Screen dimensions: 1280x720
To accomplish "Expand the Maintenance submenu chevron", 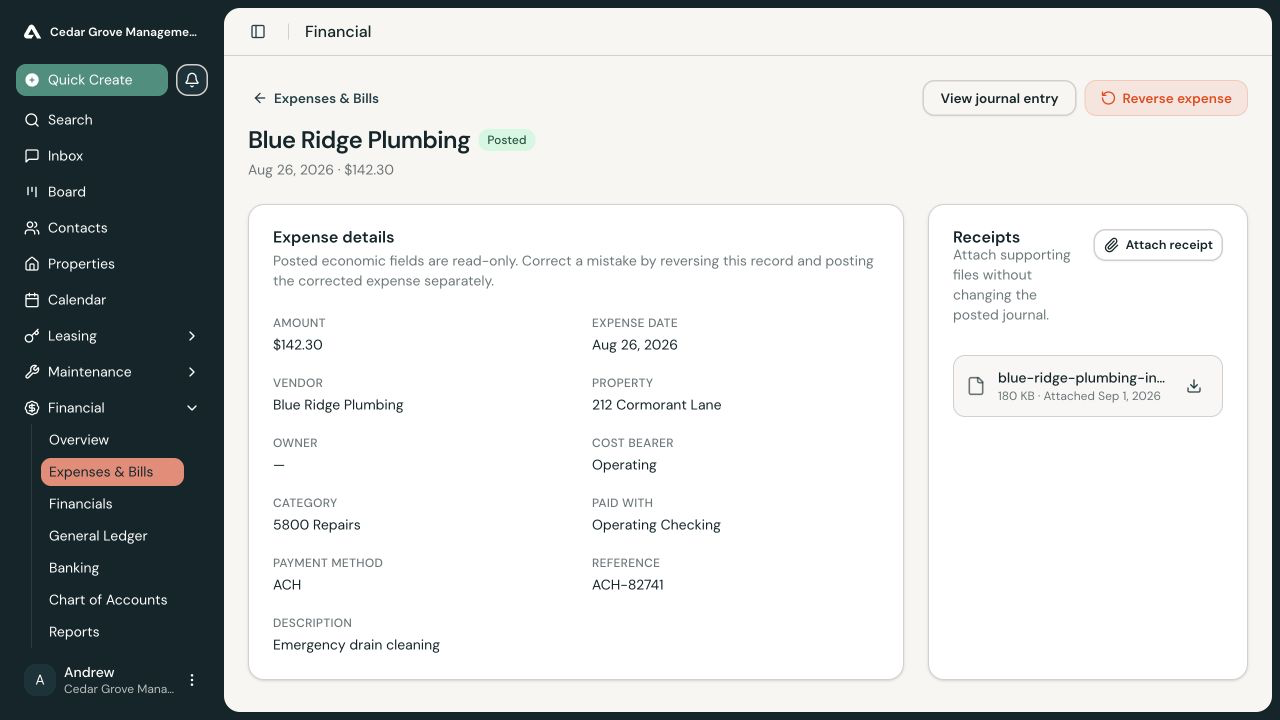I will (192, 372).
